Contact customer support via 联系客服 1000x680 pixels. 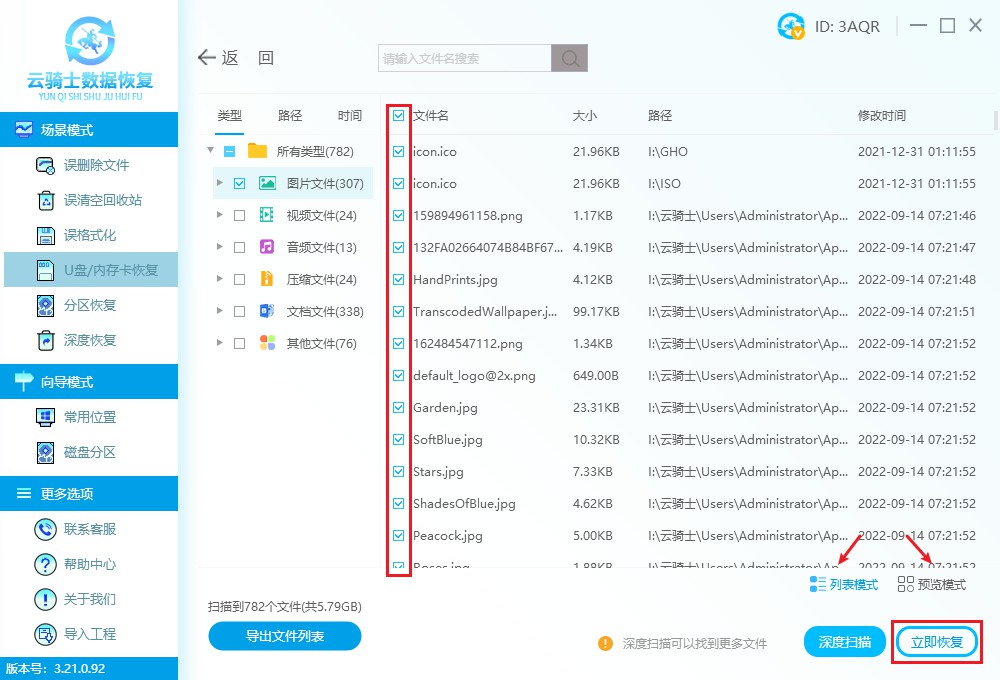tap(90, 528)
